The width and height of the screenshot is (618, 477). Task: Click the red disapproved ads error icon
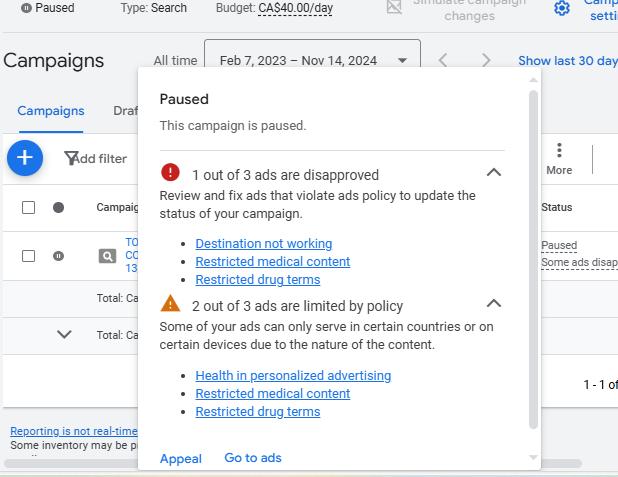pyautogui.click(x=170, y=172)
